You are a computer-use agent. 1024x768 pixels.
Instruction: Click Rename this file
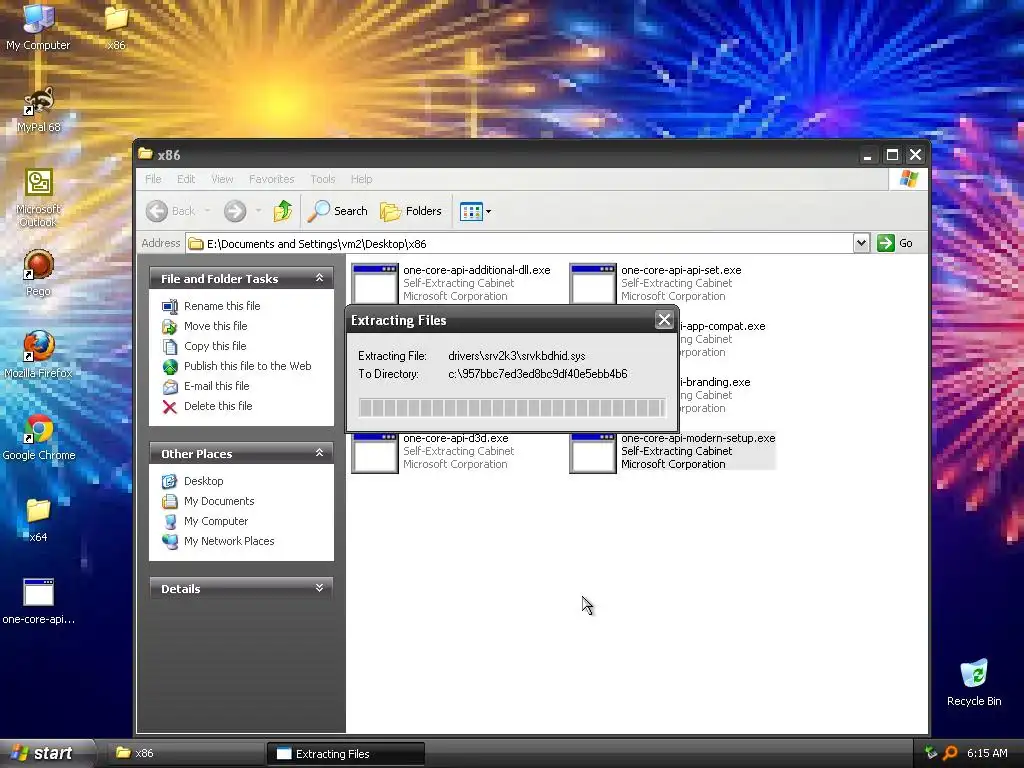point(211,306)
